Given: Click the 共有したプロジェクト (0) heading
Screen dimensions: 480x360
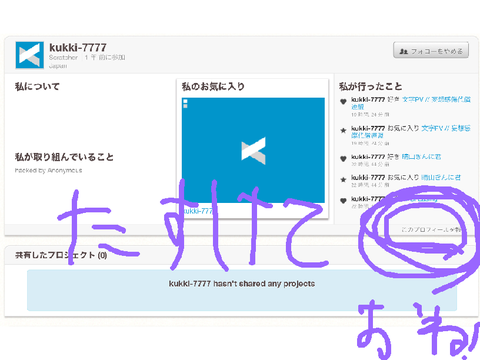Looking at the screenshot, I should [61, 255].
